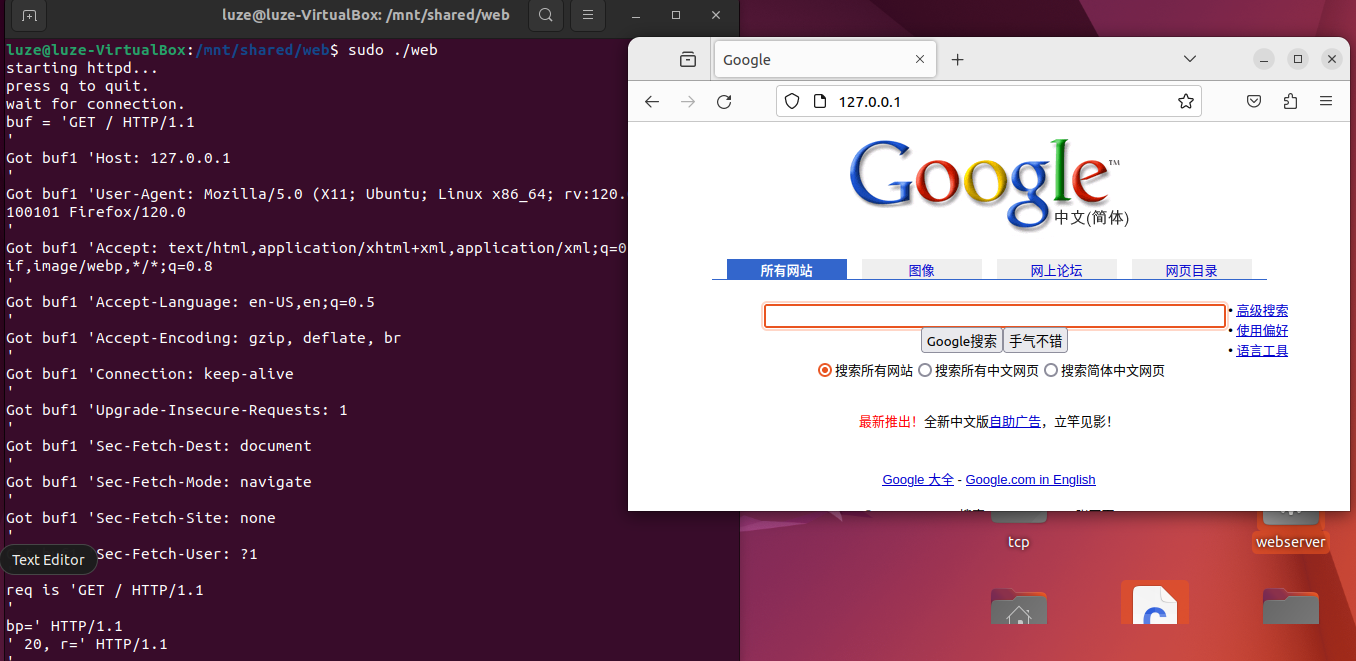Click the 'Sec-Fetch-Dest: document' line
Screen dimensions: 1356x661
point(159,446)
